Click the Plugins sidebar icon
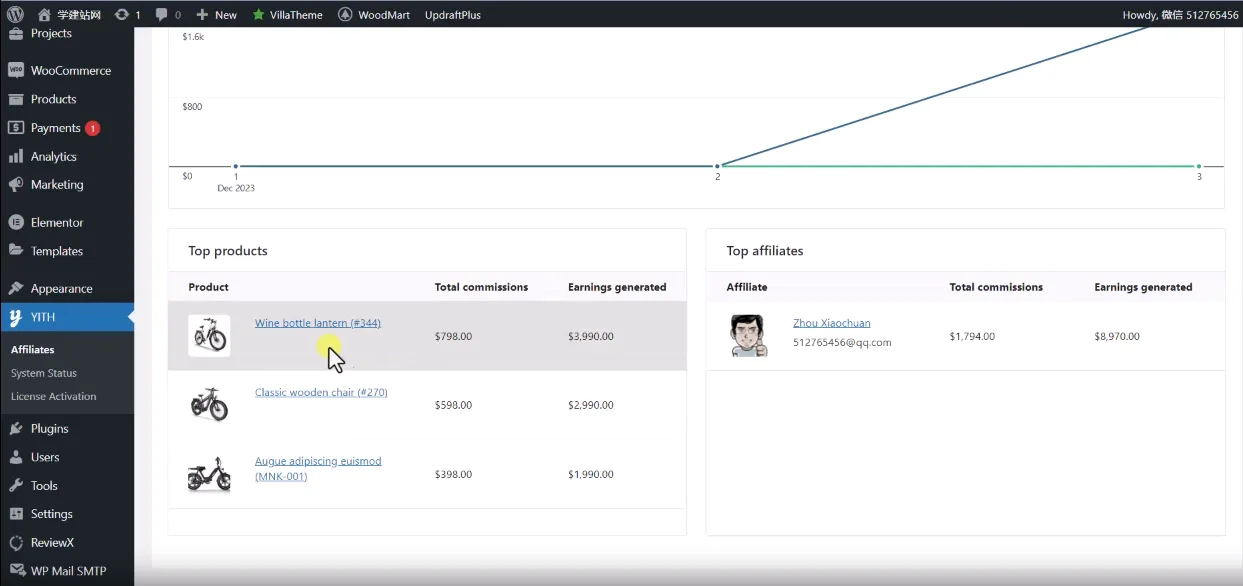This screenshot has height=586, width=1243. (x=16, y=429)
